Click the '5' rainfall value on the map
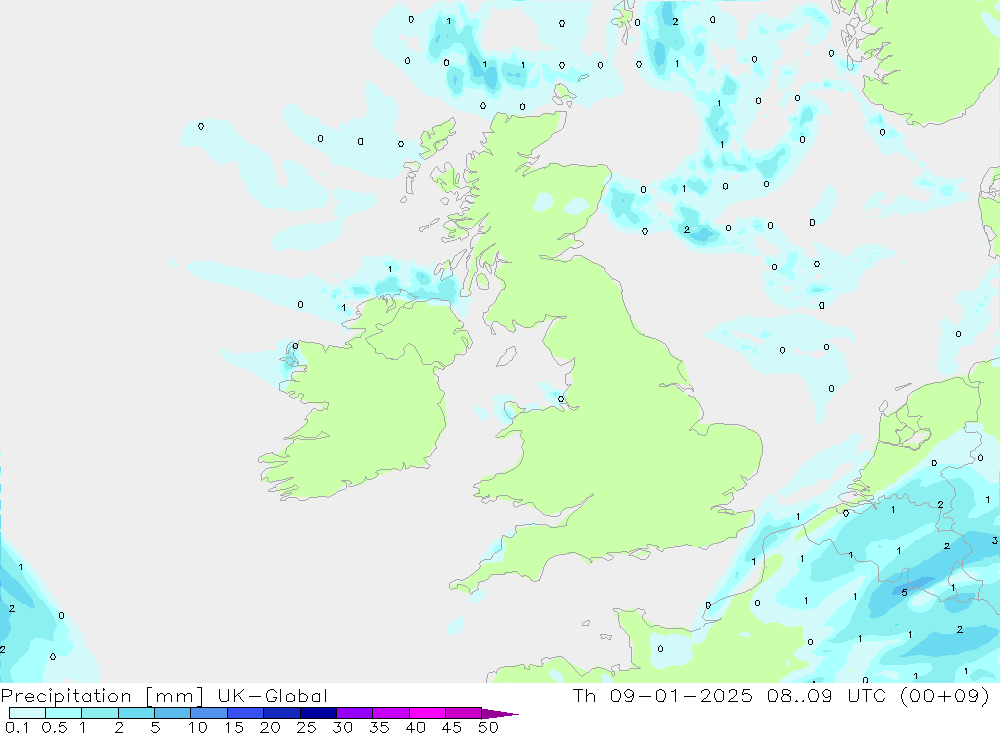The image size is (1000, 733). pyautogui.click(x=904, y=593)
